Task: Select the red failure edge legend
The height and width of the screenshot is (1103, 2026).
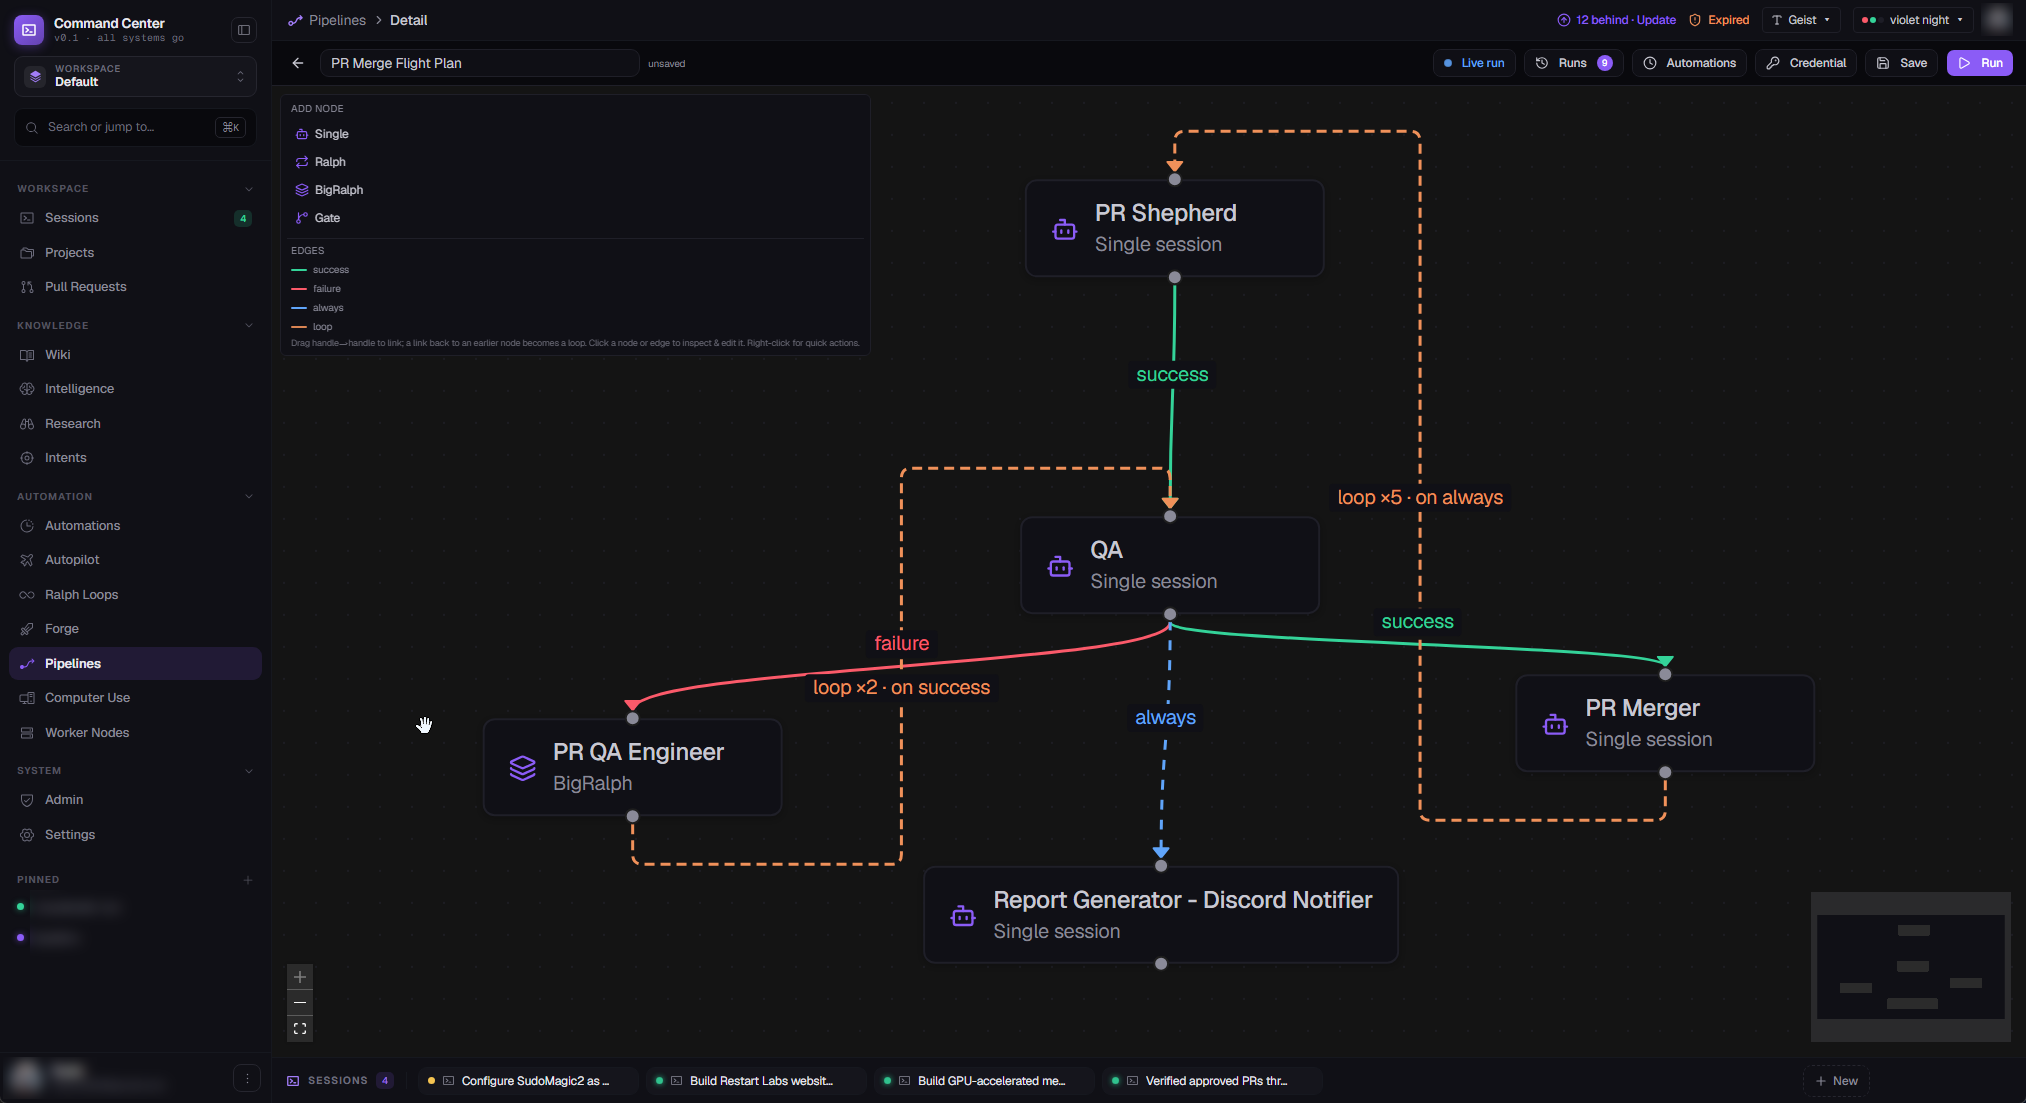Action: point(316,289)
